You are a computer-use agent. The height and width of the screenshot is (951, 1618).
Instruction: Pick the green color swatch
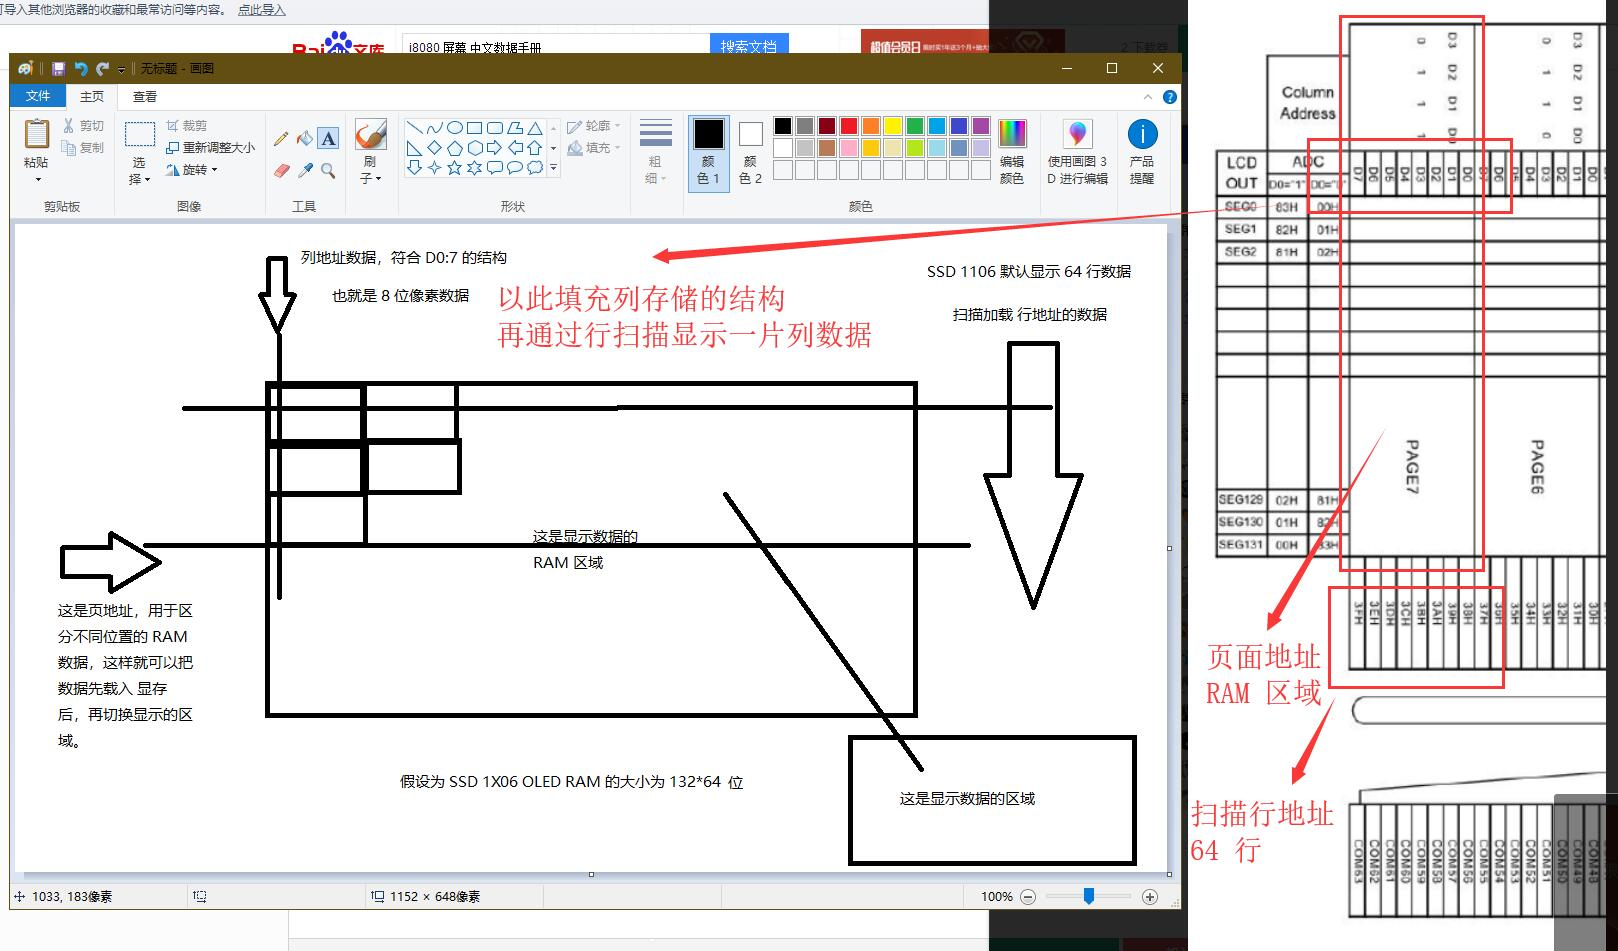915,126
